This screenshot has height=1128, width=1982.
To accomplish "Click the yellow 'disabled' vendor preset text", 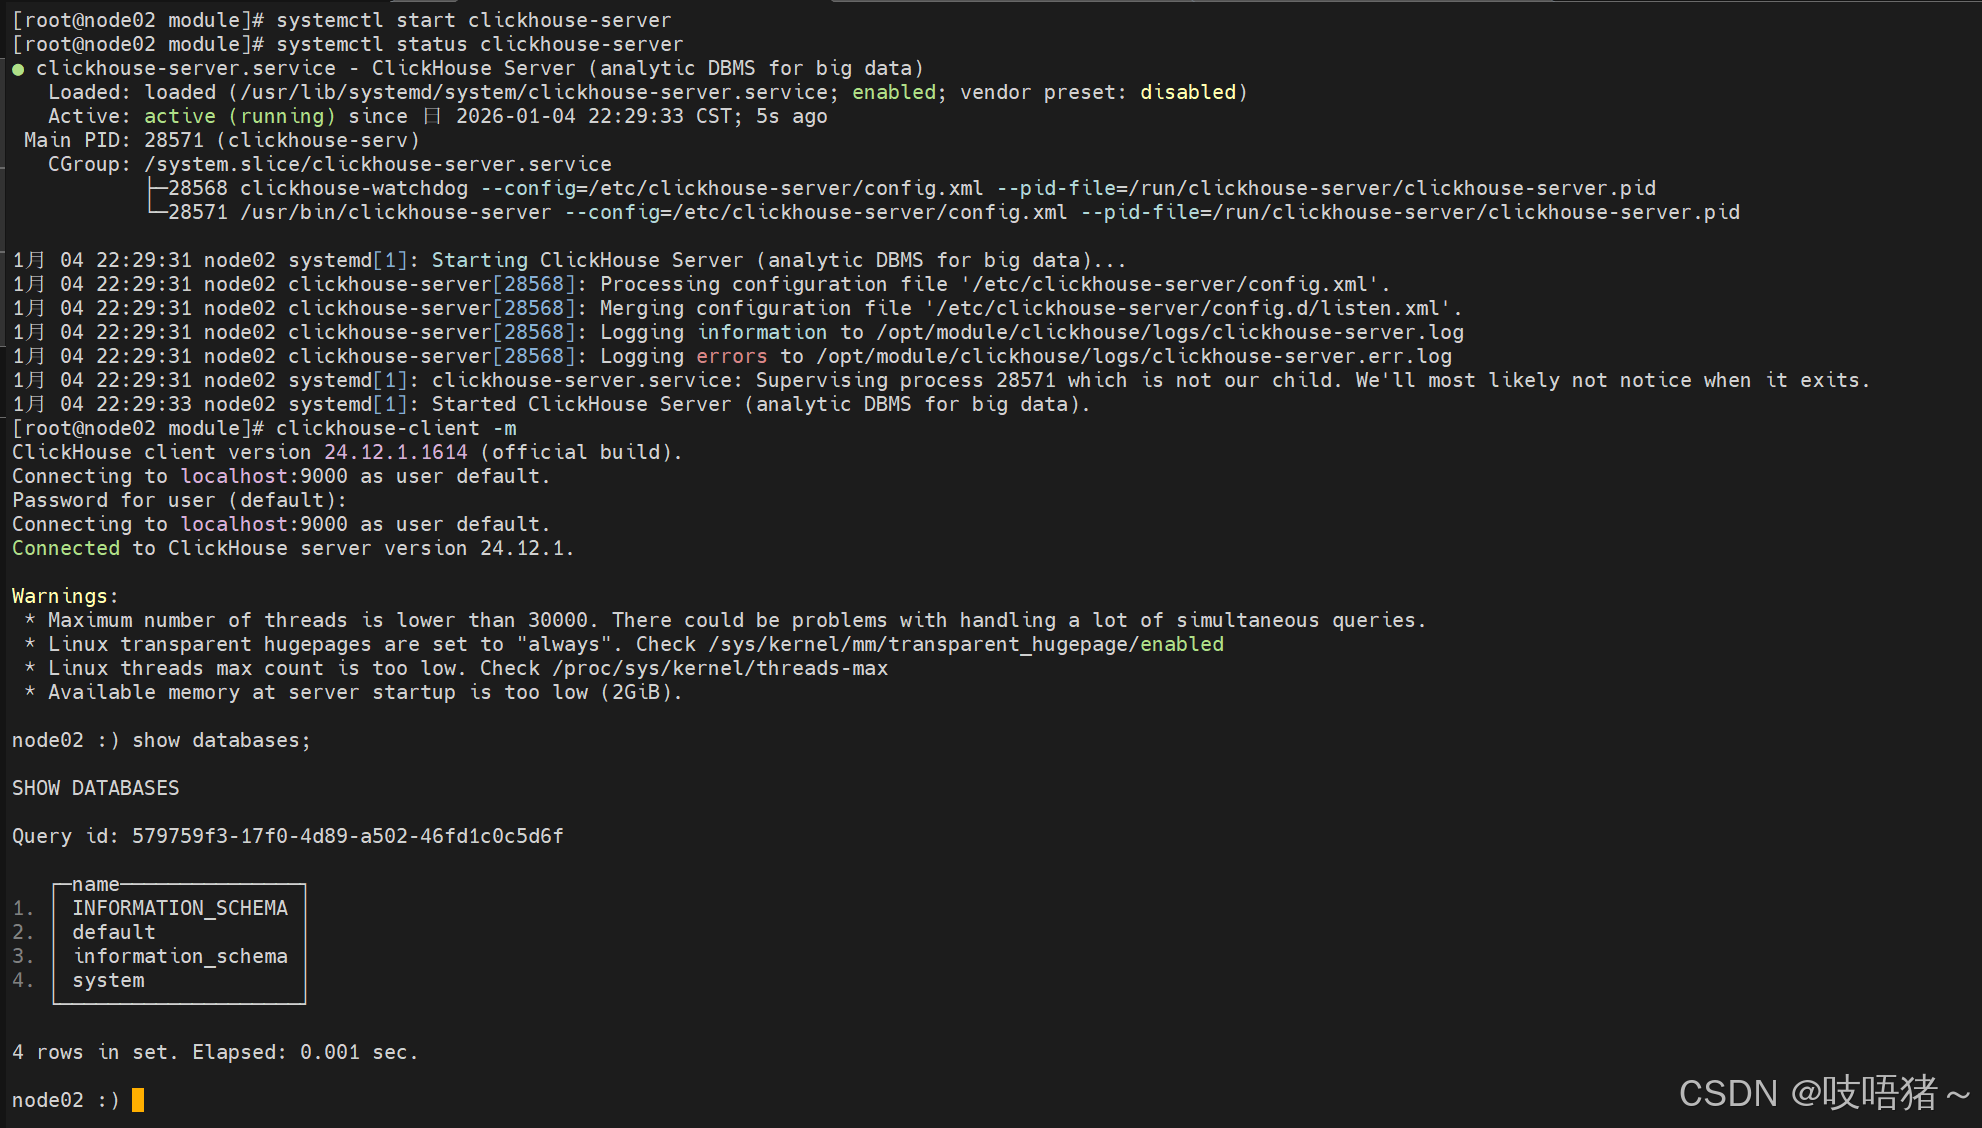I will [x=1188, y=92].
